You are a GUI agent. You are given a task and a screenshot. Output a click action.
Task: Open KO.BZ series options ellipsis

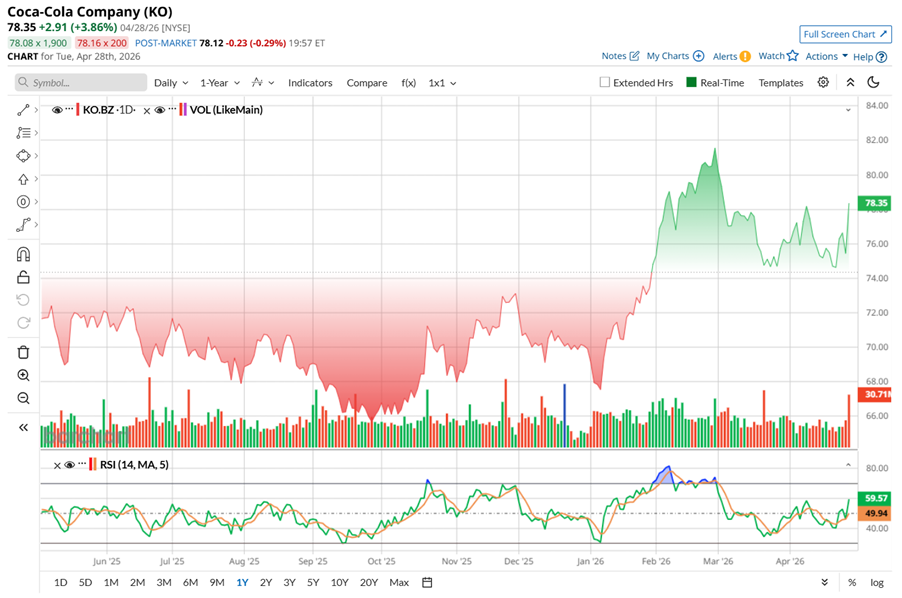point(70,109)
